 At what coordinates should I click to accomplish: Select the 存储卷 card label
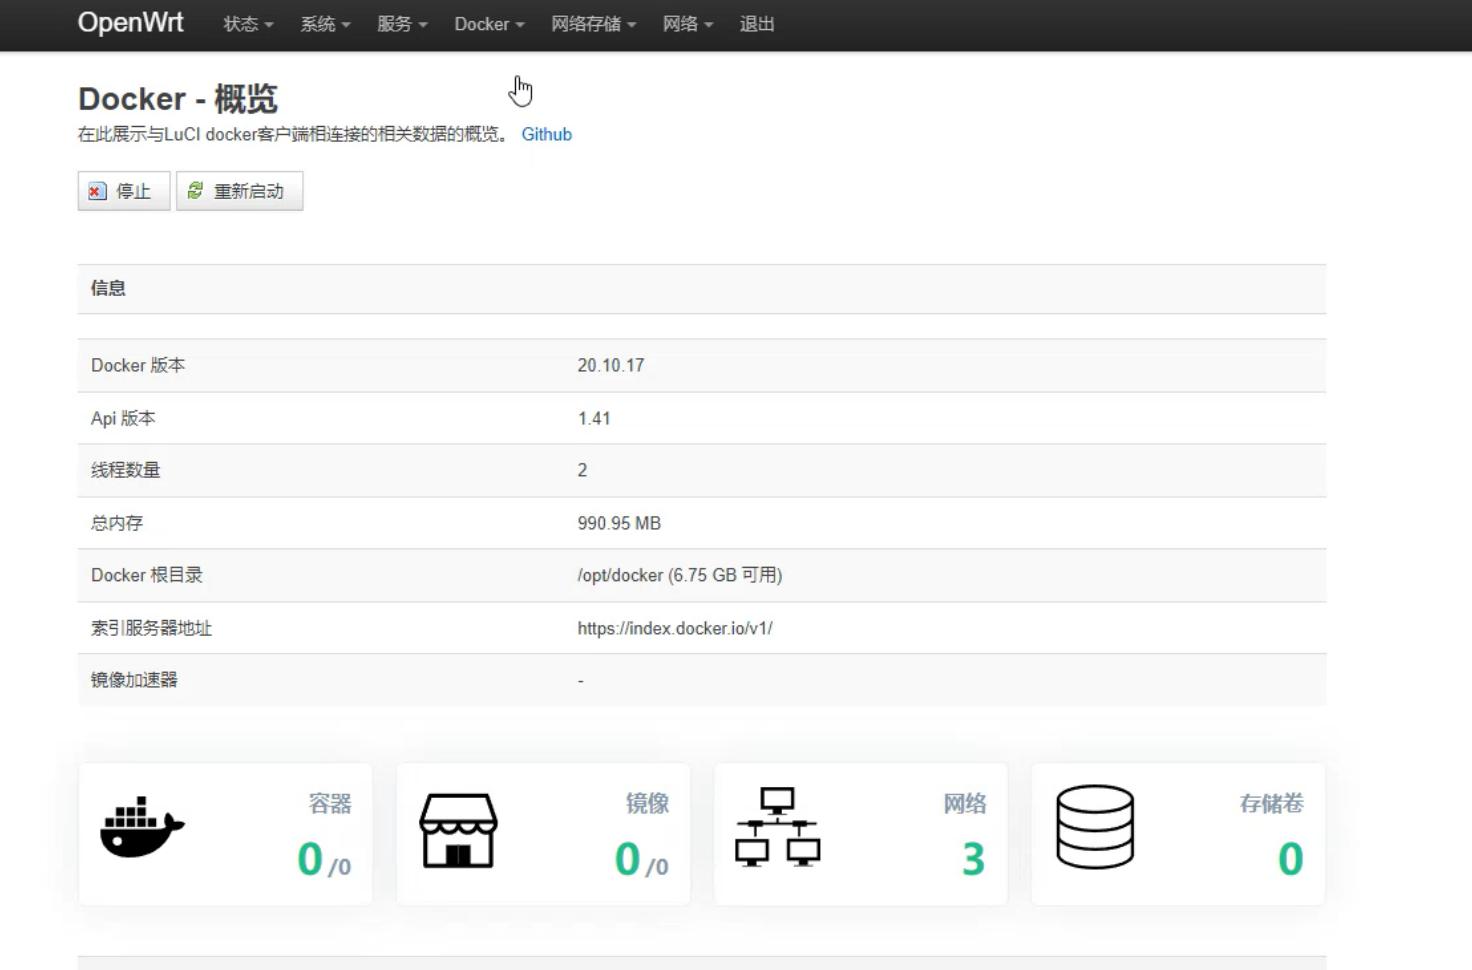point(1271,803)
